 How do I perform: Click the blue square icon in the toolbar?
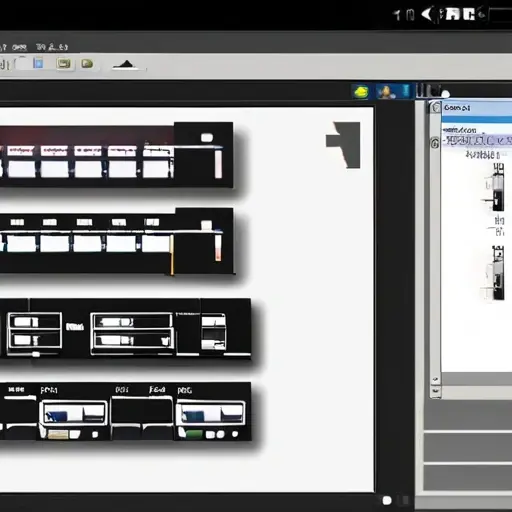coord(39,63)
